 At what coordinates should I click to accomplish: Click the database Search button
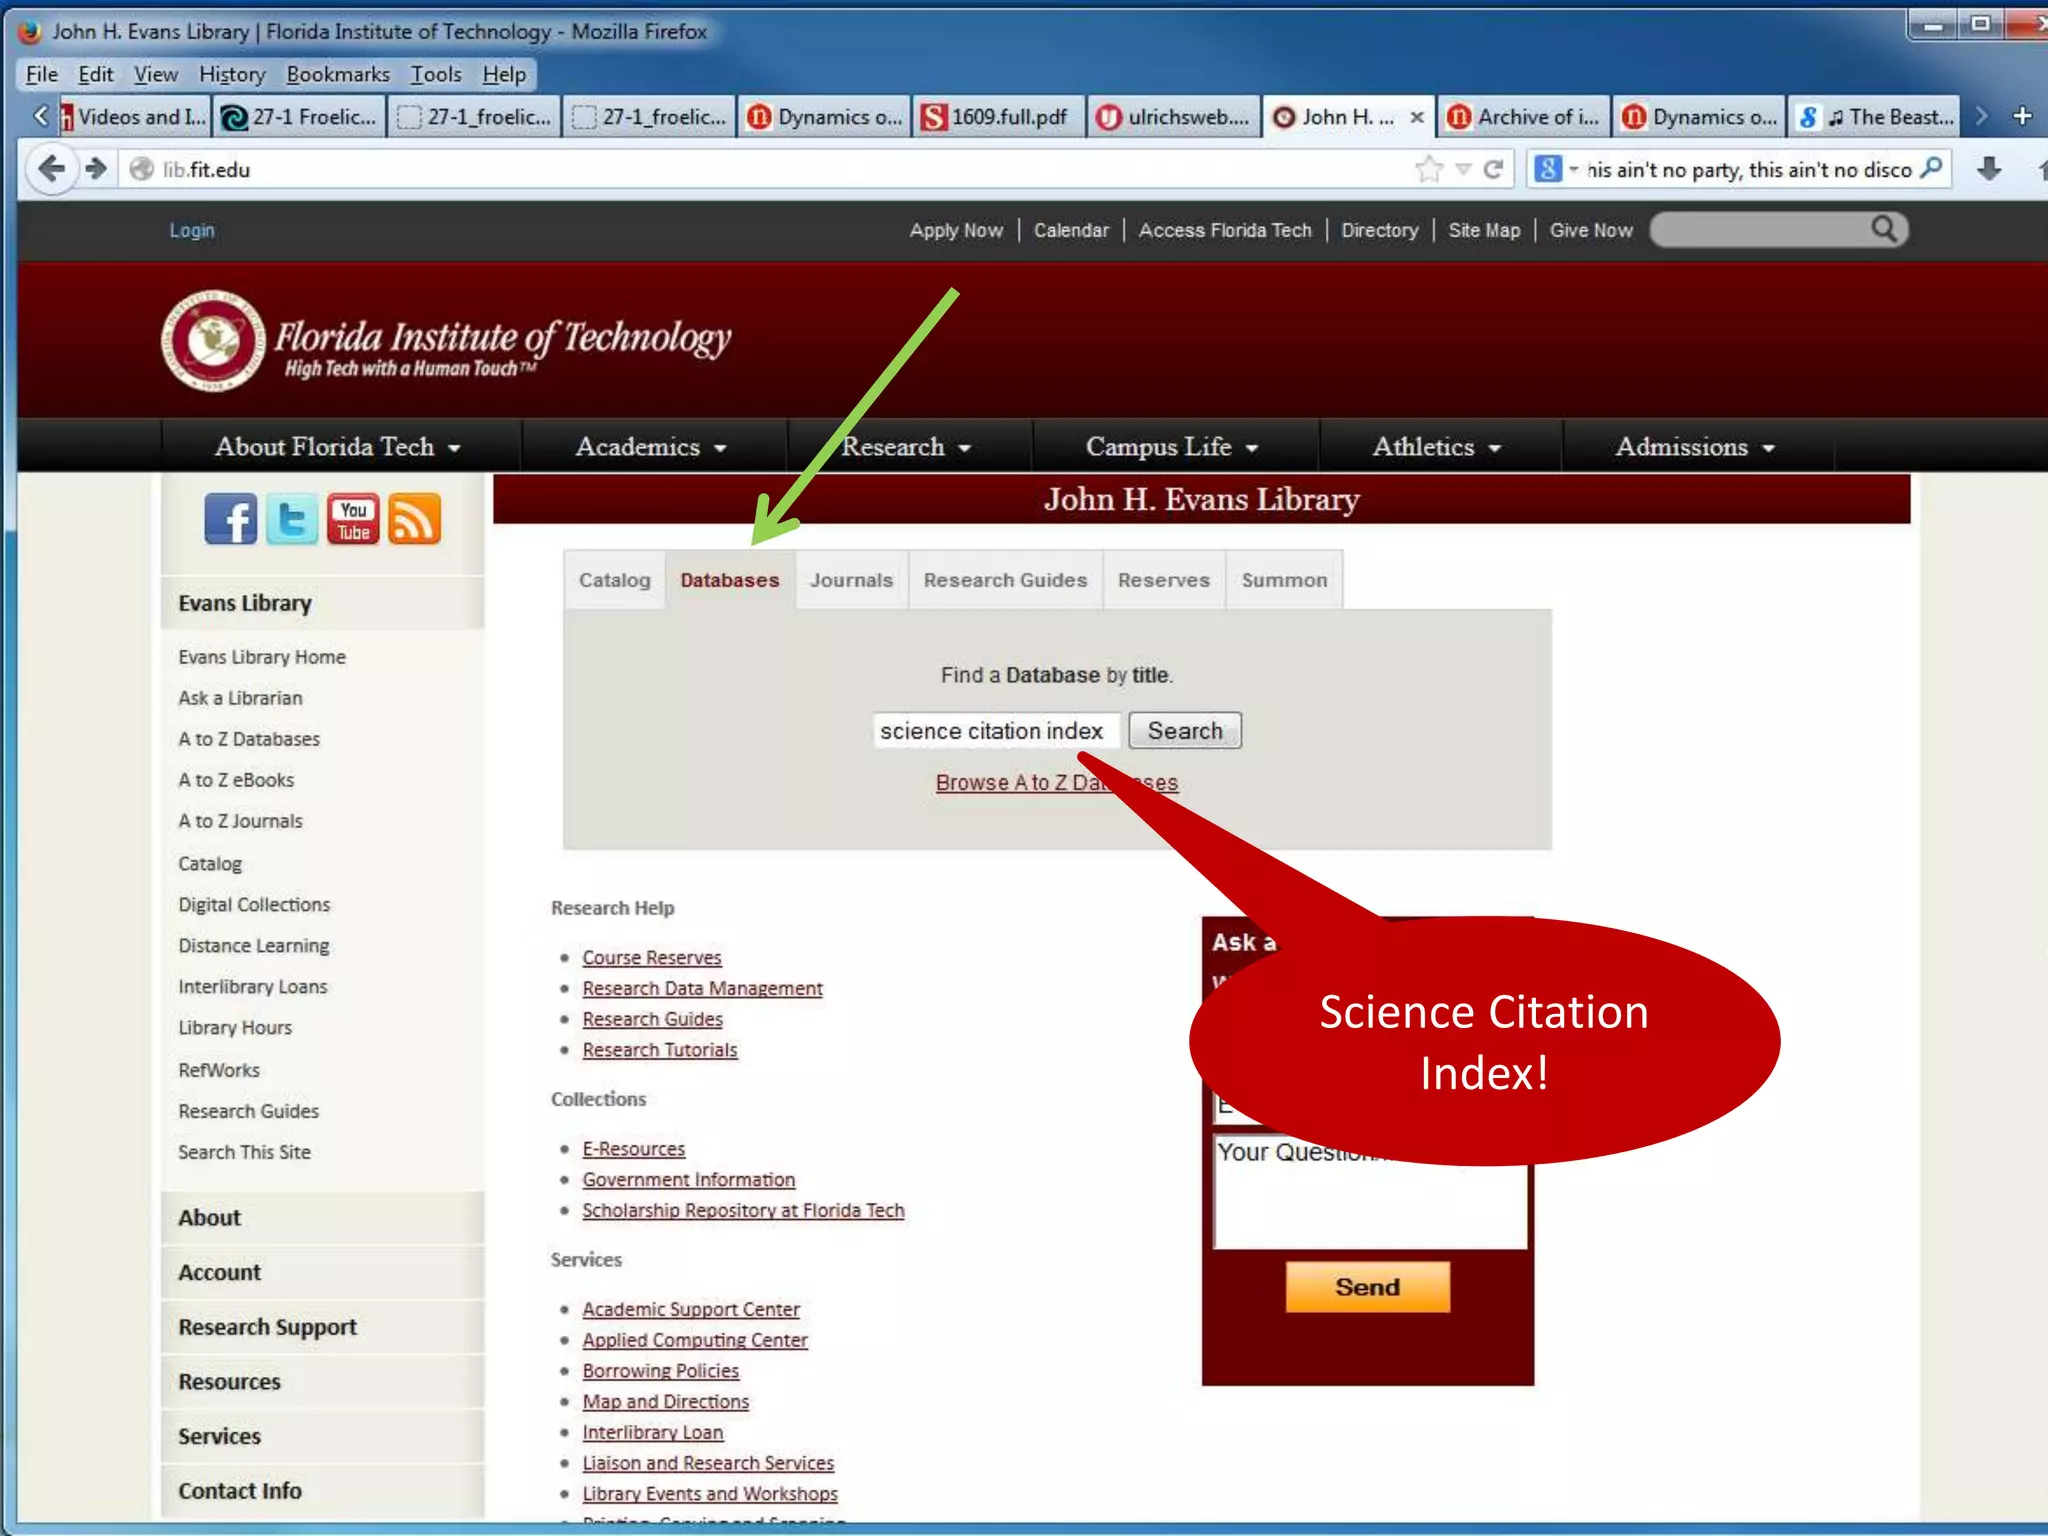point(1185,730)
